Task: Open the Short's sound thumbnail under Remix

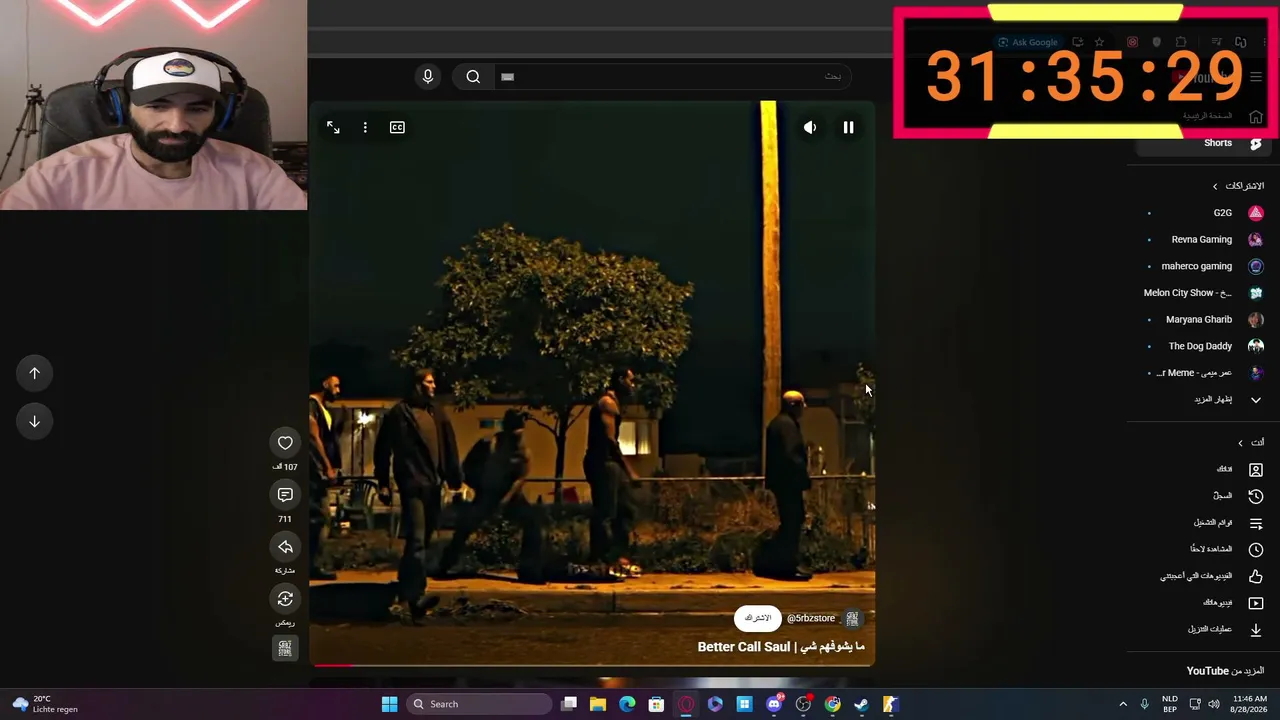Action: [x=285, y=648]
